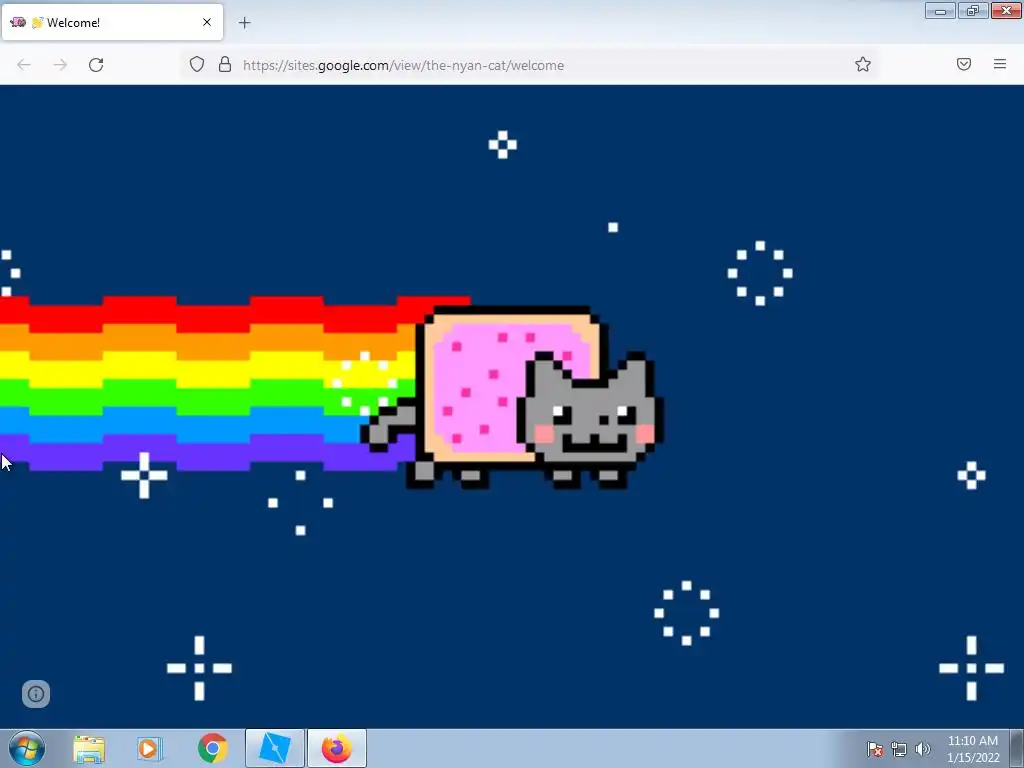Click the Show desktop strip

coord(1017,748)
